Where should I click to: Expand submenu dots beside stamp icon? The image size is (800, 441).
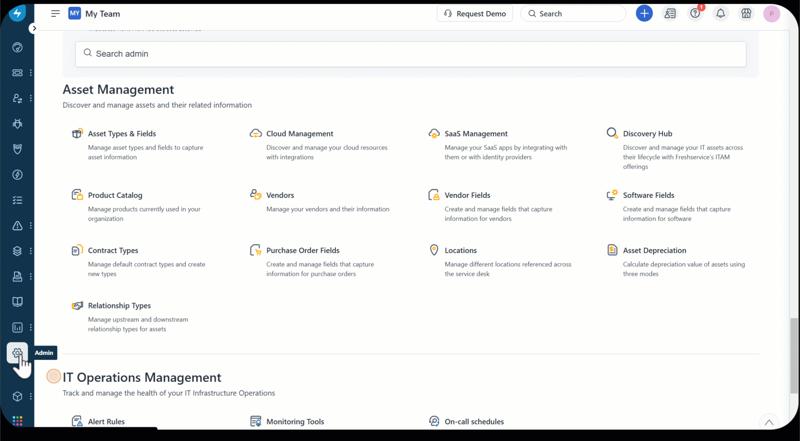(31, 277)
